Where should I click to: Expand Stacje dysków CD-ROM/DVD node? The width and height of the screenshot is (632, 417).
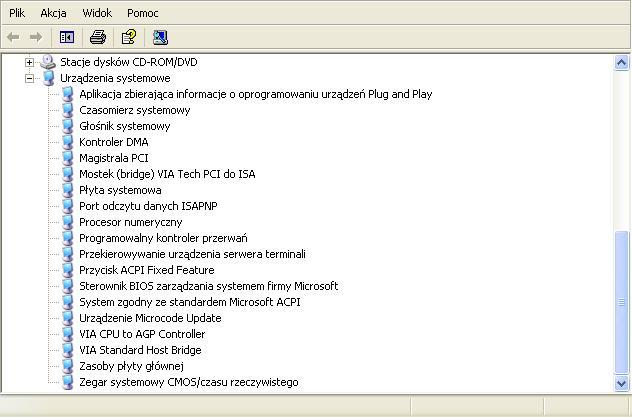[x=29, y=62]
